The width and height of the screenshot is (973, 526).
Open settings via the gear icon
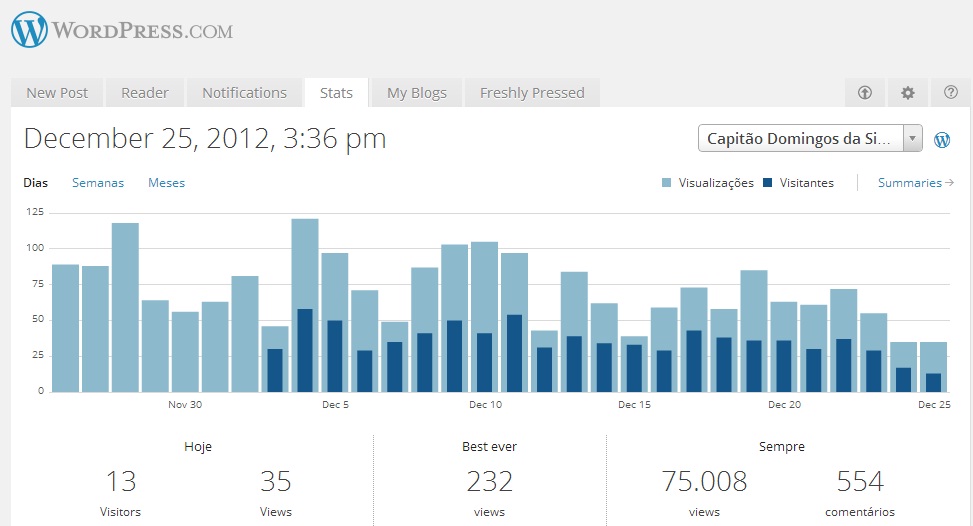tap(908, 93)
